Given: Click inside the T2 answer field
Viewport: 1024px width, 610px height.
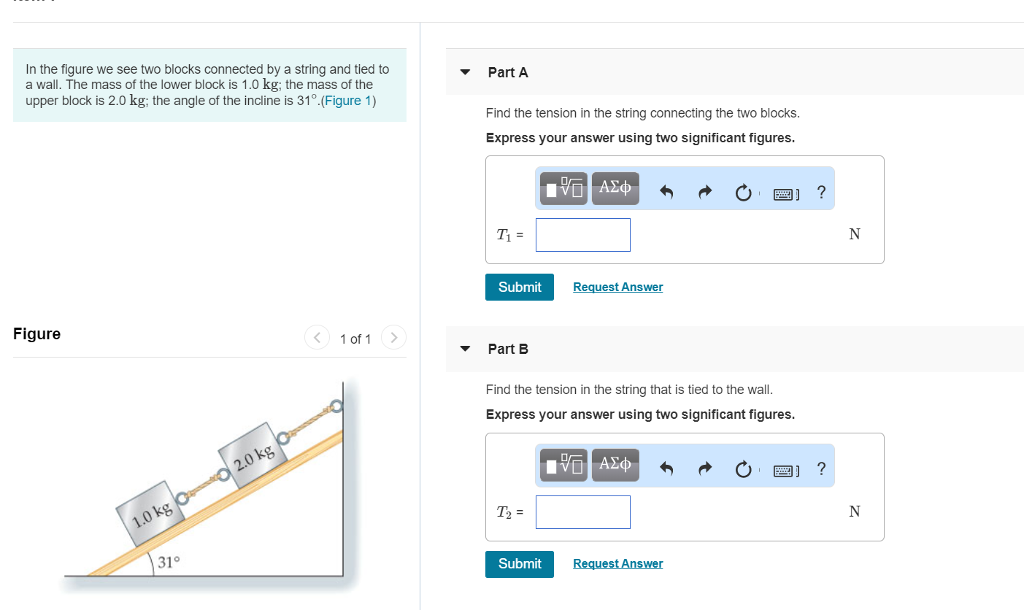Looking at the screenshot, I should [x=583, y=511].
